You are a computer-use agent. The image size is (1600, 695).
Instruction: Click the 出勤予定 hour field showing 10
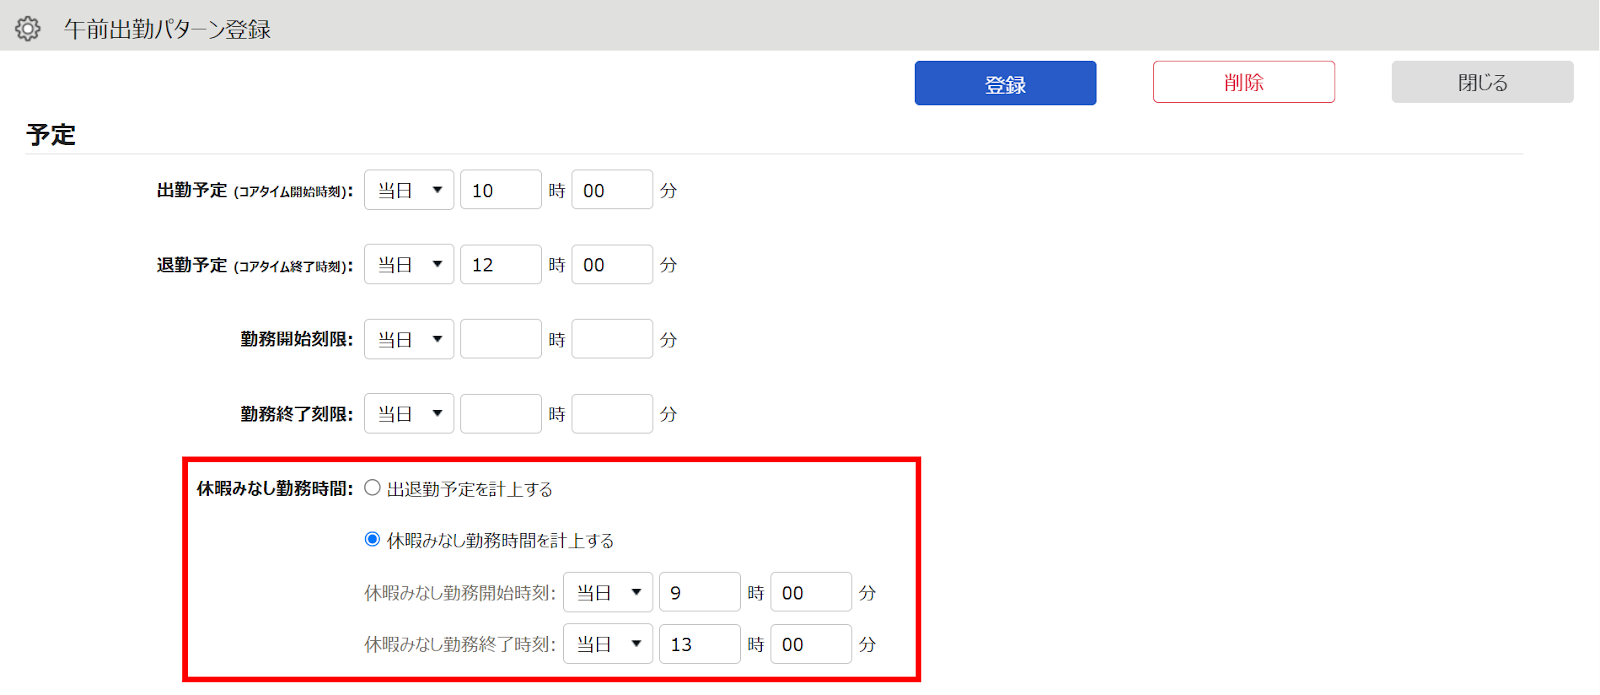[x=500, y=190]
